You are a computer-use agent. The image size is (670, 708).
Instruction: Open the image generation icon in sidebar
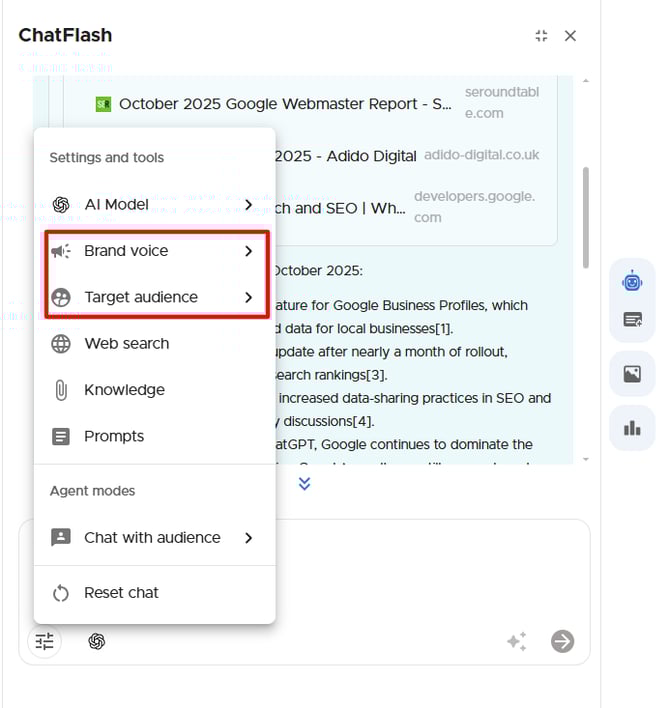point(632,374)
